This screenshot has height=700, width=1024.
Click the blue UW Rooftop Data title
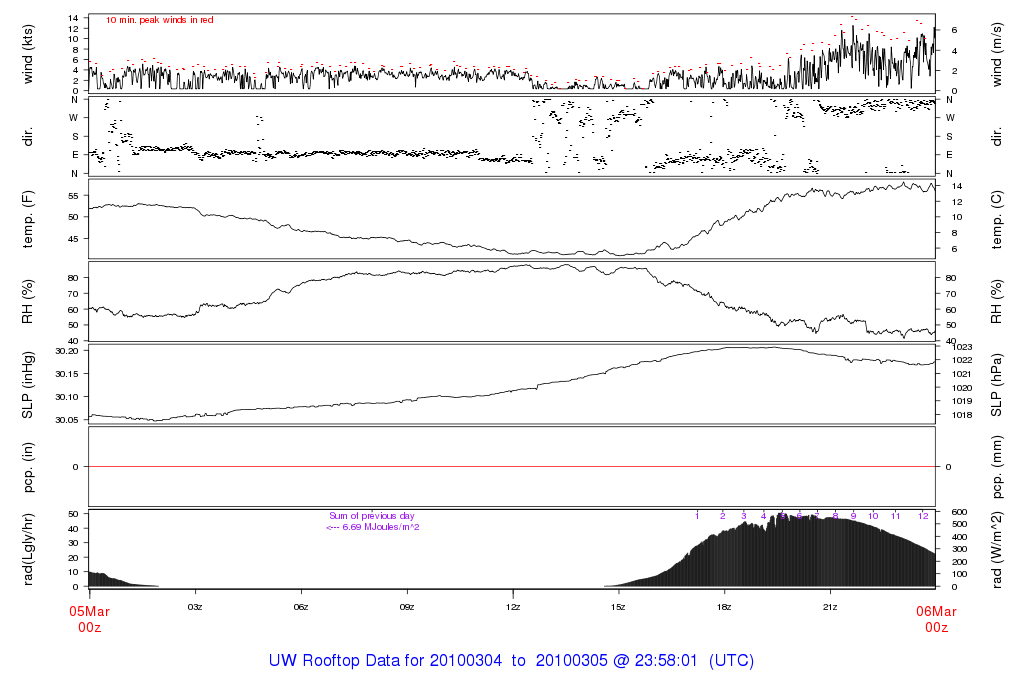tap(511, 661)
